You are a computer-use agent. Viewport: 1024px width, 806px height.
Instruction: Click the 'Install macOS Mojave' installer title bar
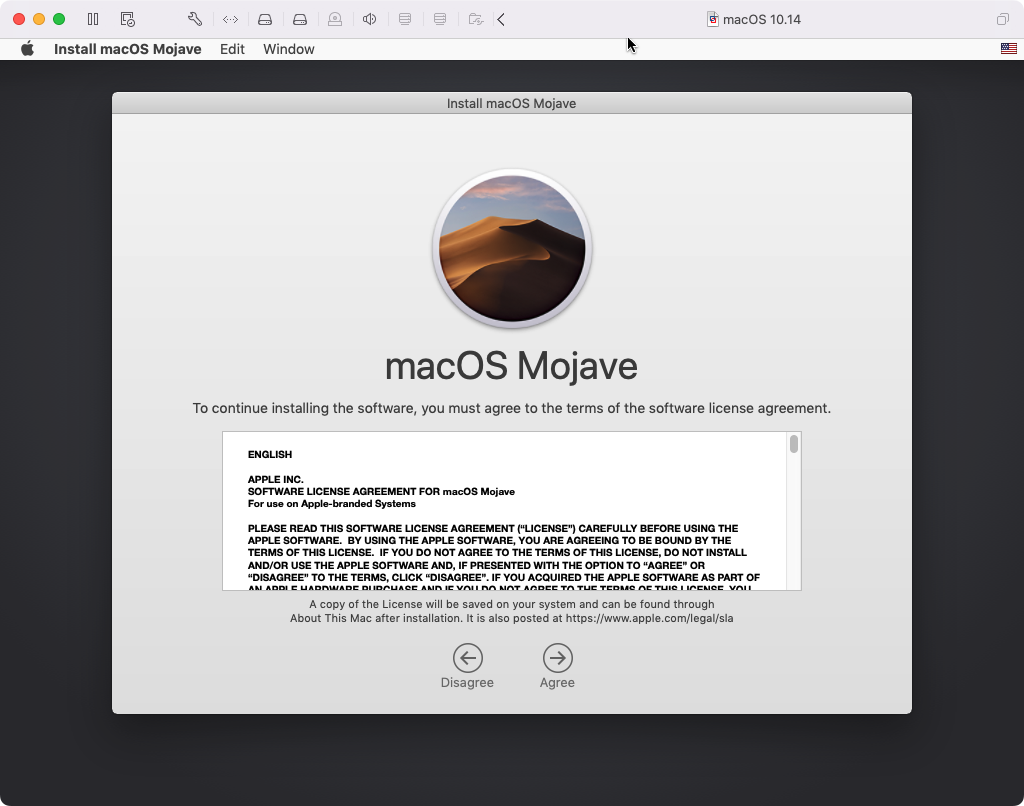[x=511, y=103]
